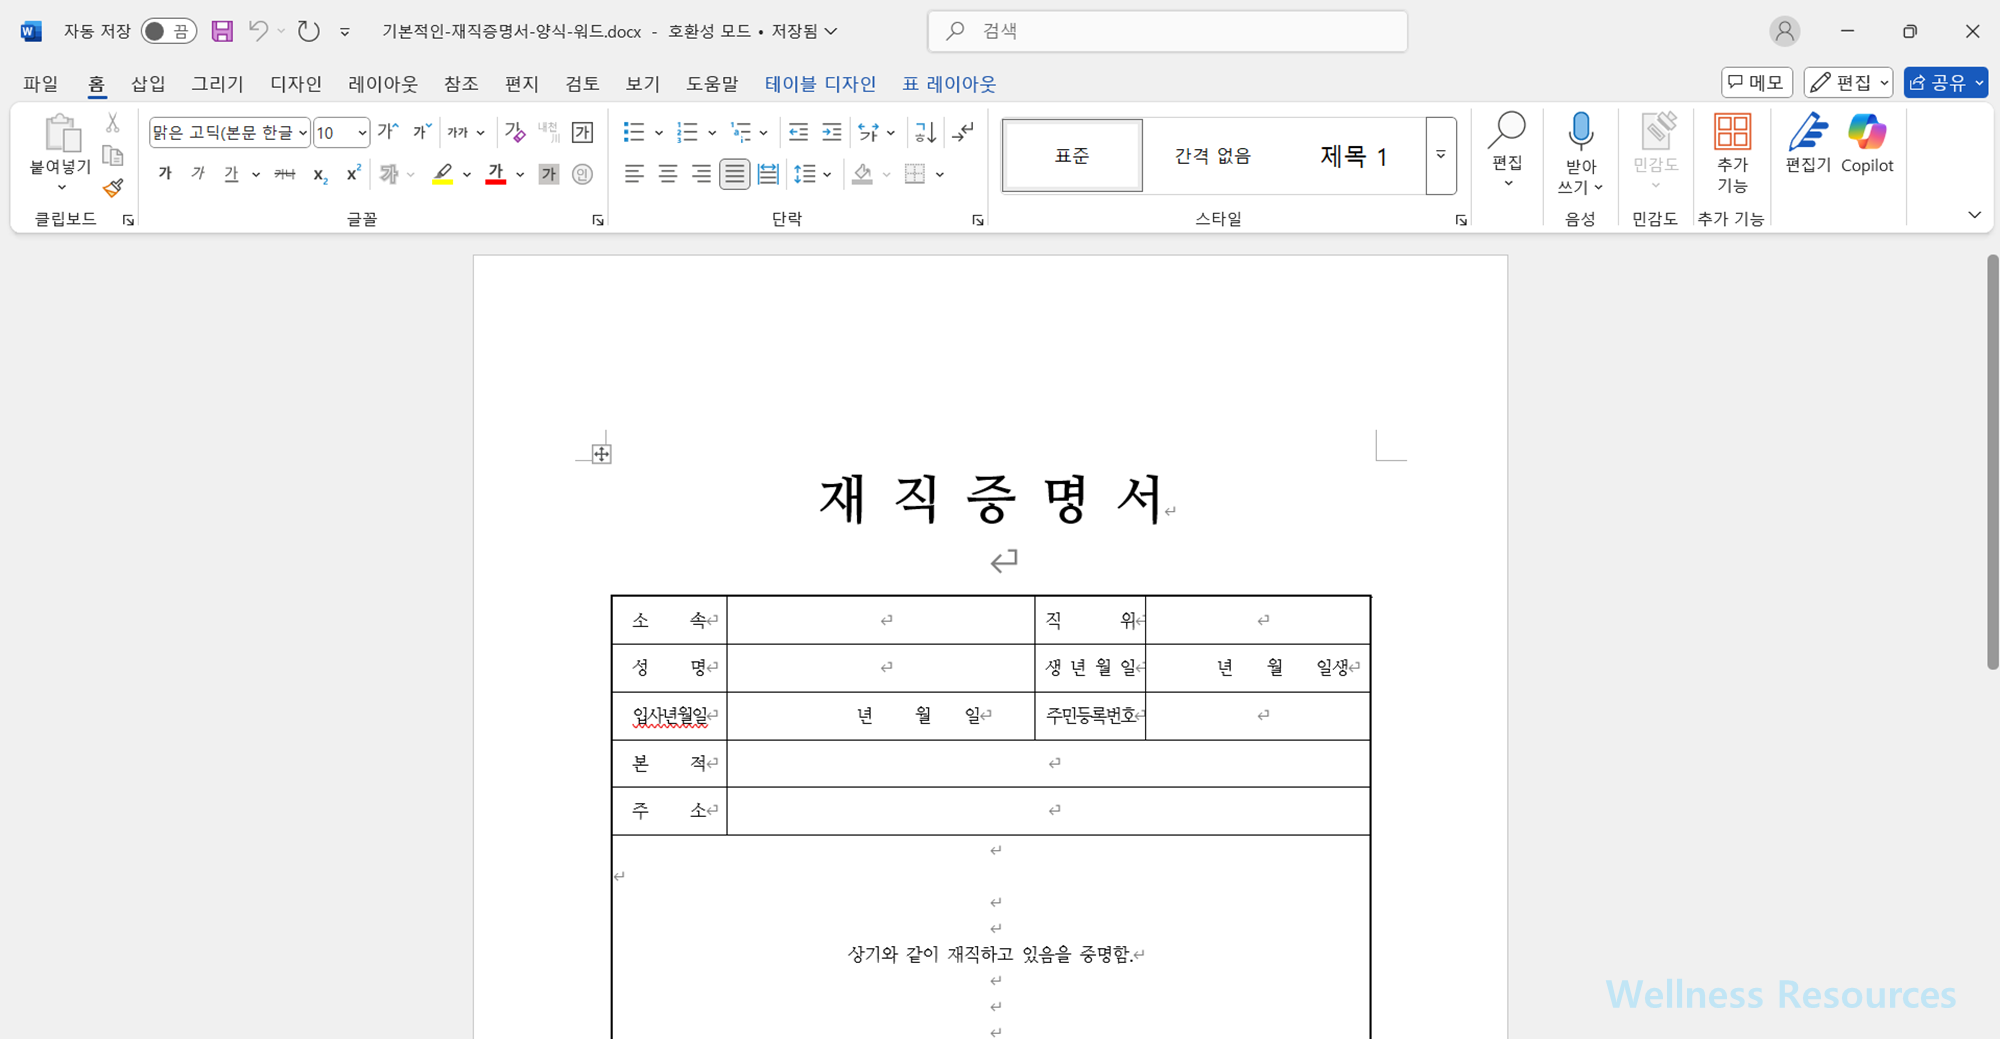Open the Table Design (테이블 디자인) tab
The width and height of the screenshot is (2000, 1039).
pyautogui.click(x=820, y=83)
